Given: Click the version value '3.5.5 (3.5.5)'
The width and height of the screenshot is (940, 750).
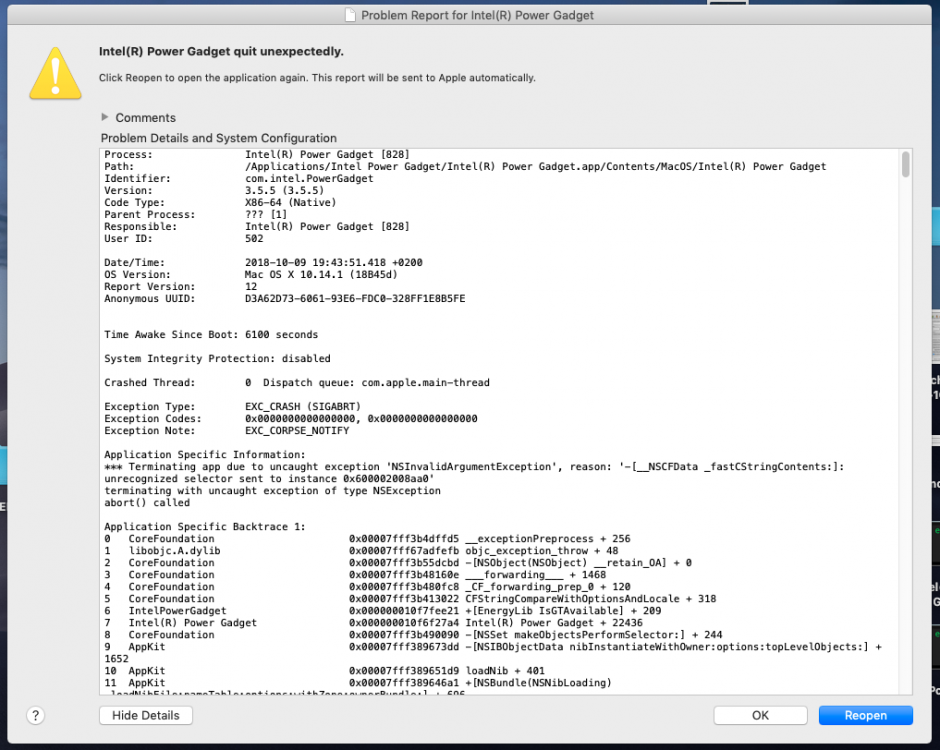Looking at the screenshot, I should pos(284,191).
